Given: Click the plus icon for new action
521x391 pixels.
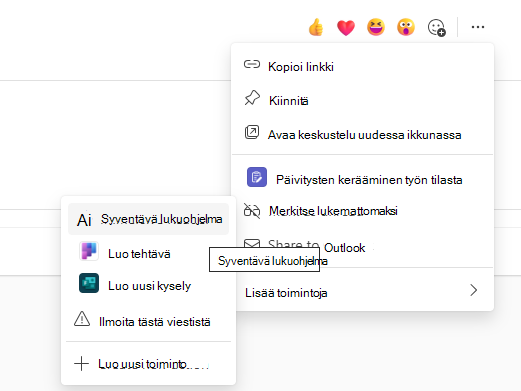Looking at the screenshot, I should (x=81, y=363).
